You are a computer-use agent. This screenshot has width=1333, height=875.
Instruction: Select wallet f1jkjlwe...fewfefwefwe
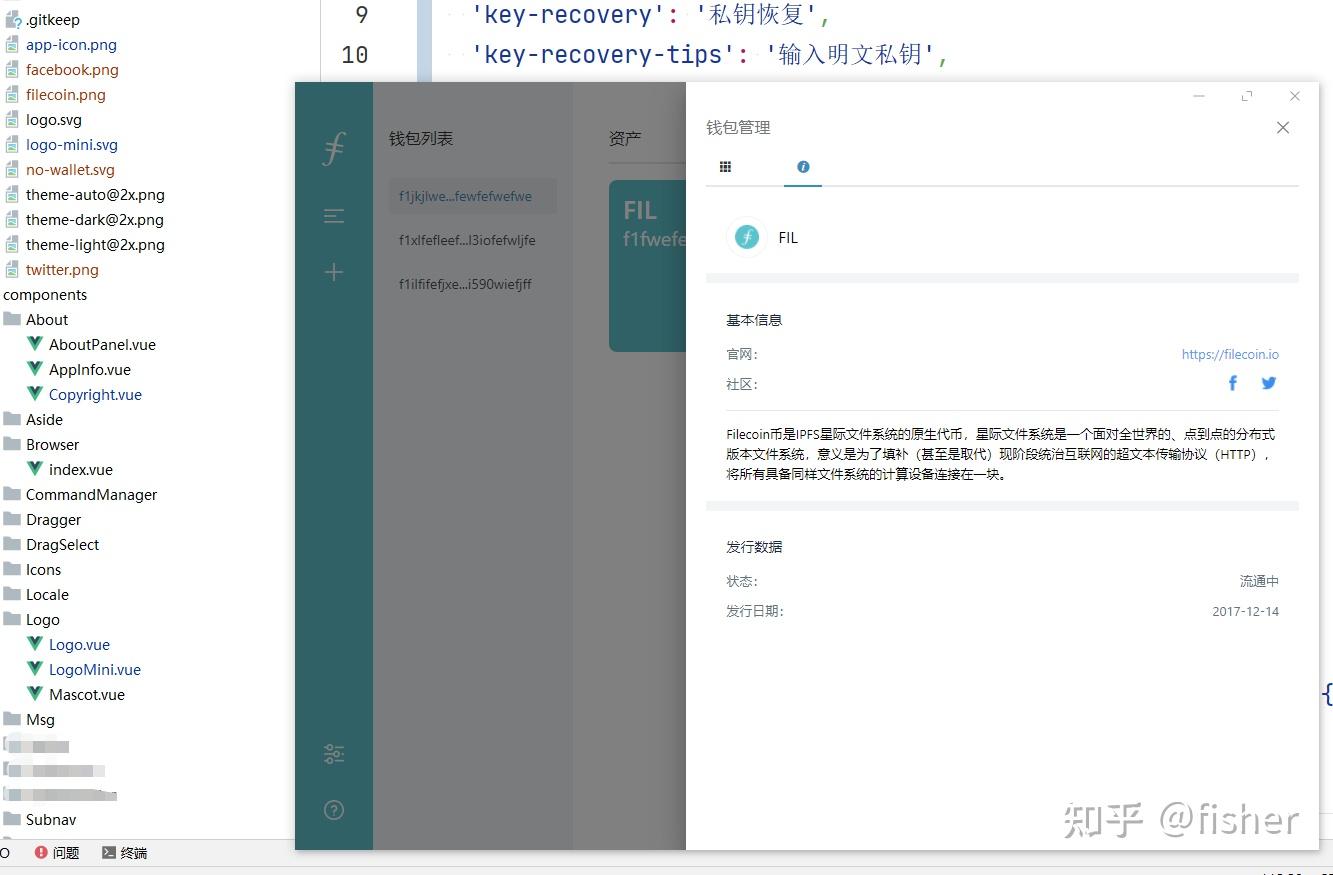[472, 197]
